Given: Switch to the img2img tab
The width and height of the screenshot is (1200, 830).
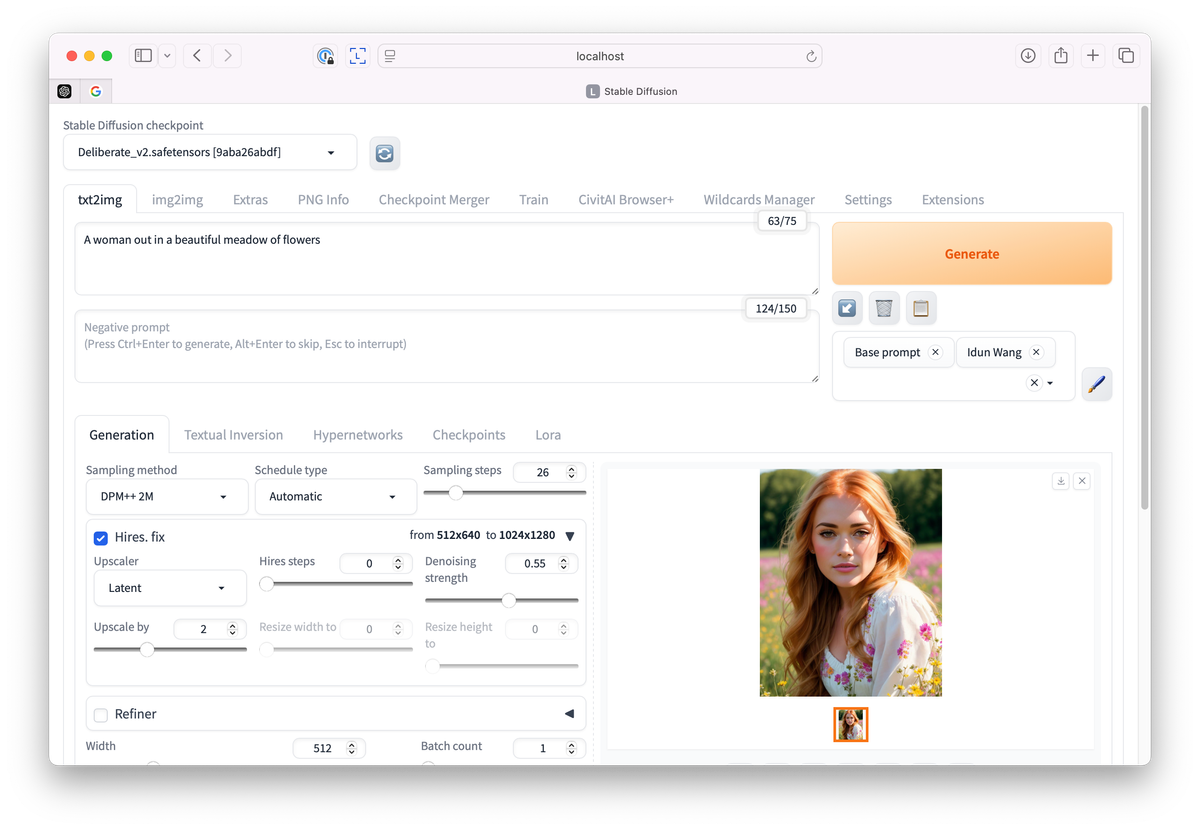Looking at the screenshot, I should (178, 199).
